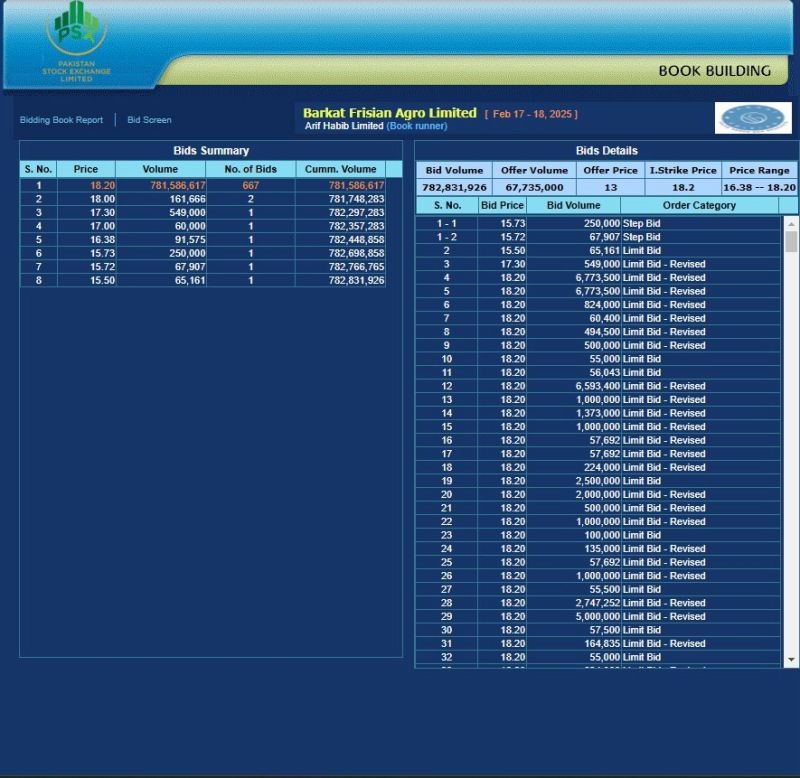Click bid volume 5,000,000 in row 29
Screen dimensions: 800x778
point(598,616)
